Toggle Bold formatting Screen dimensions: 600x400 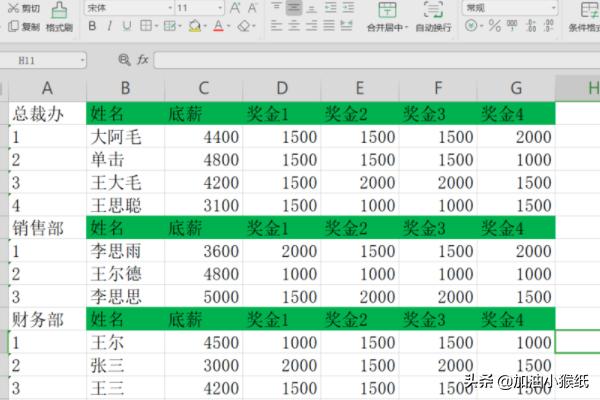pyautogui.click(x=92, y=26)
